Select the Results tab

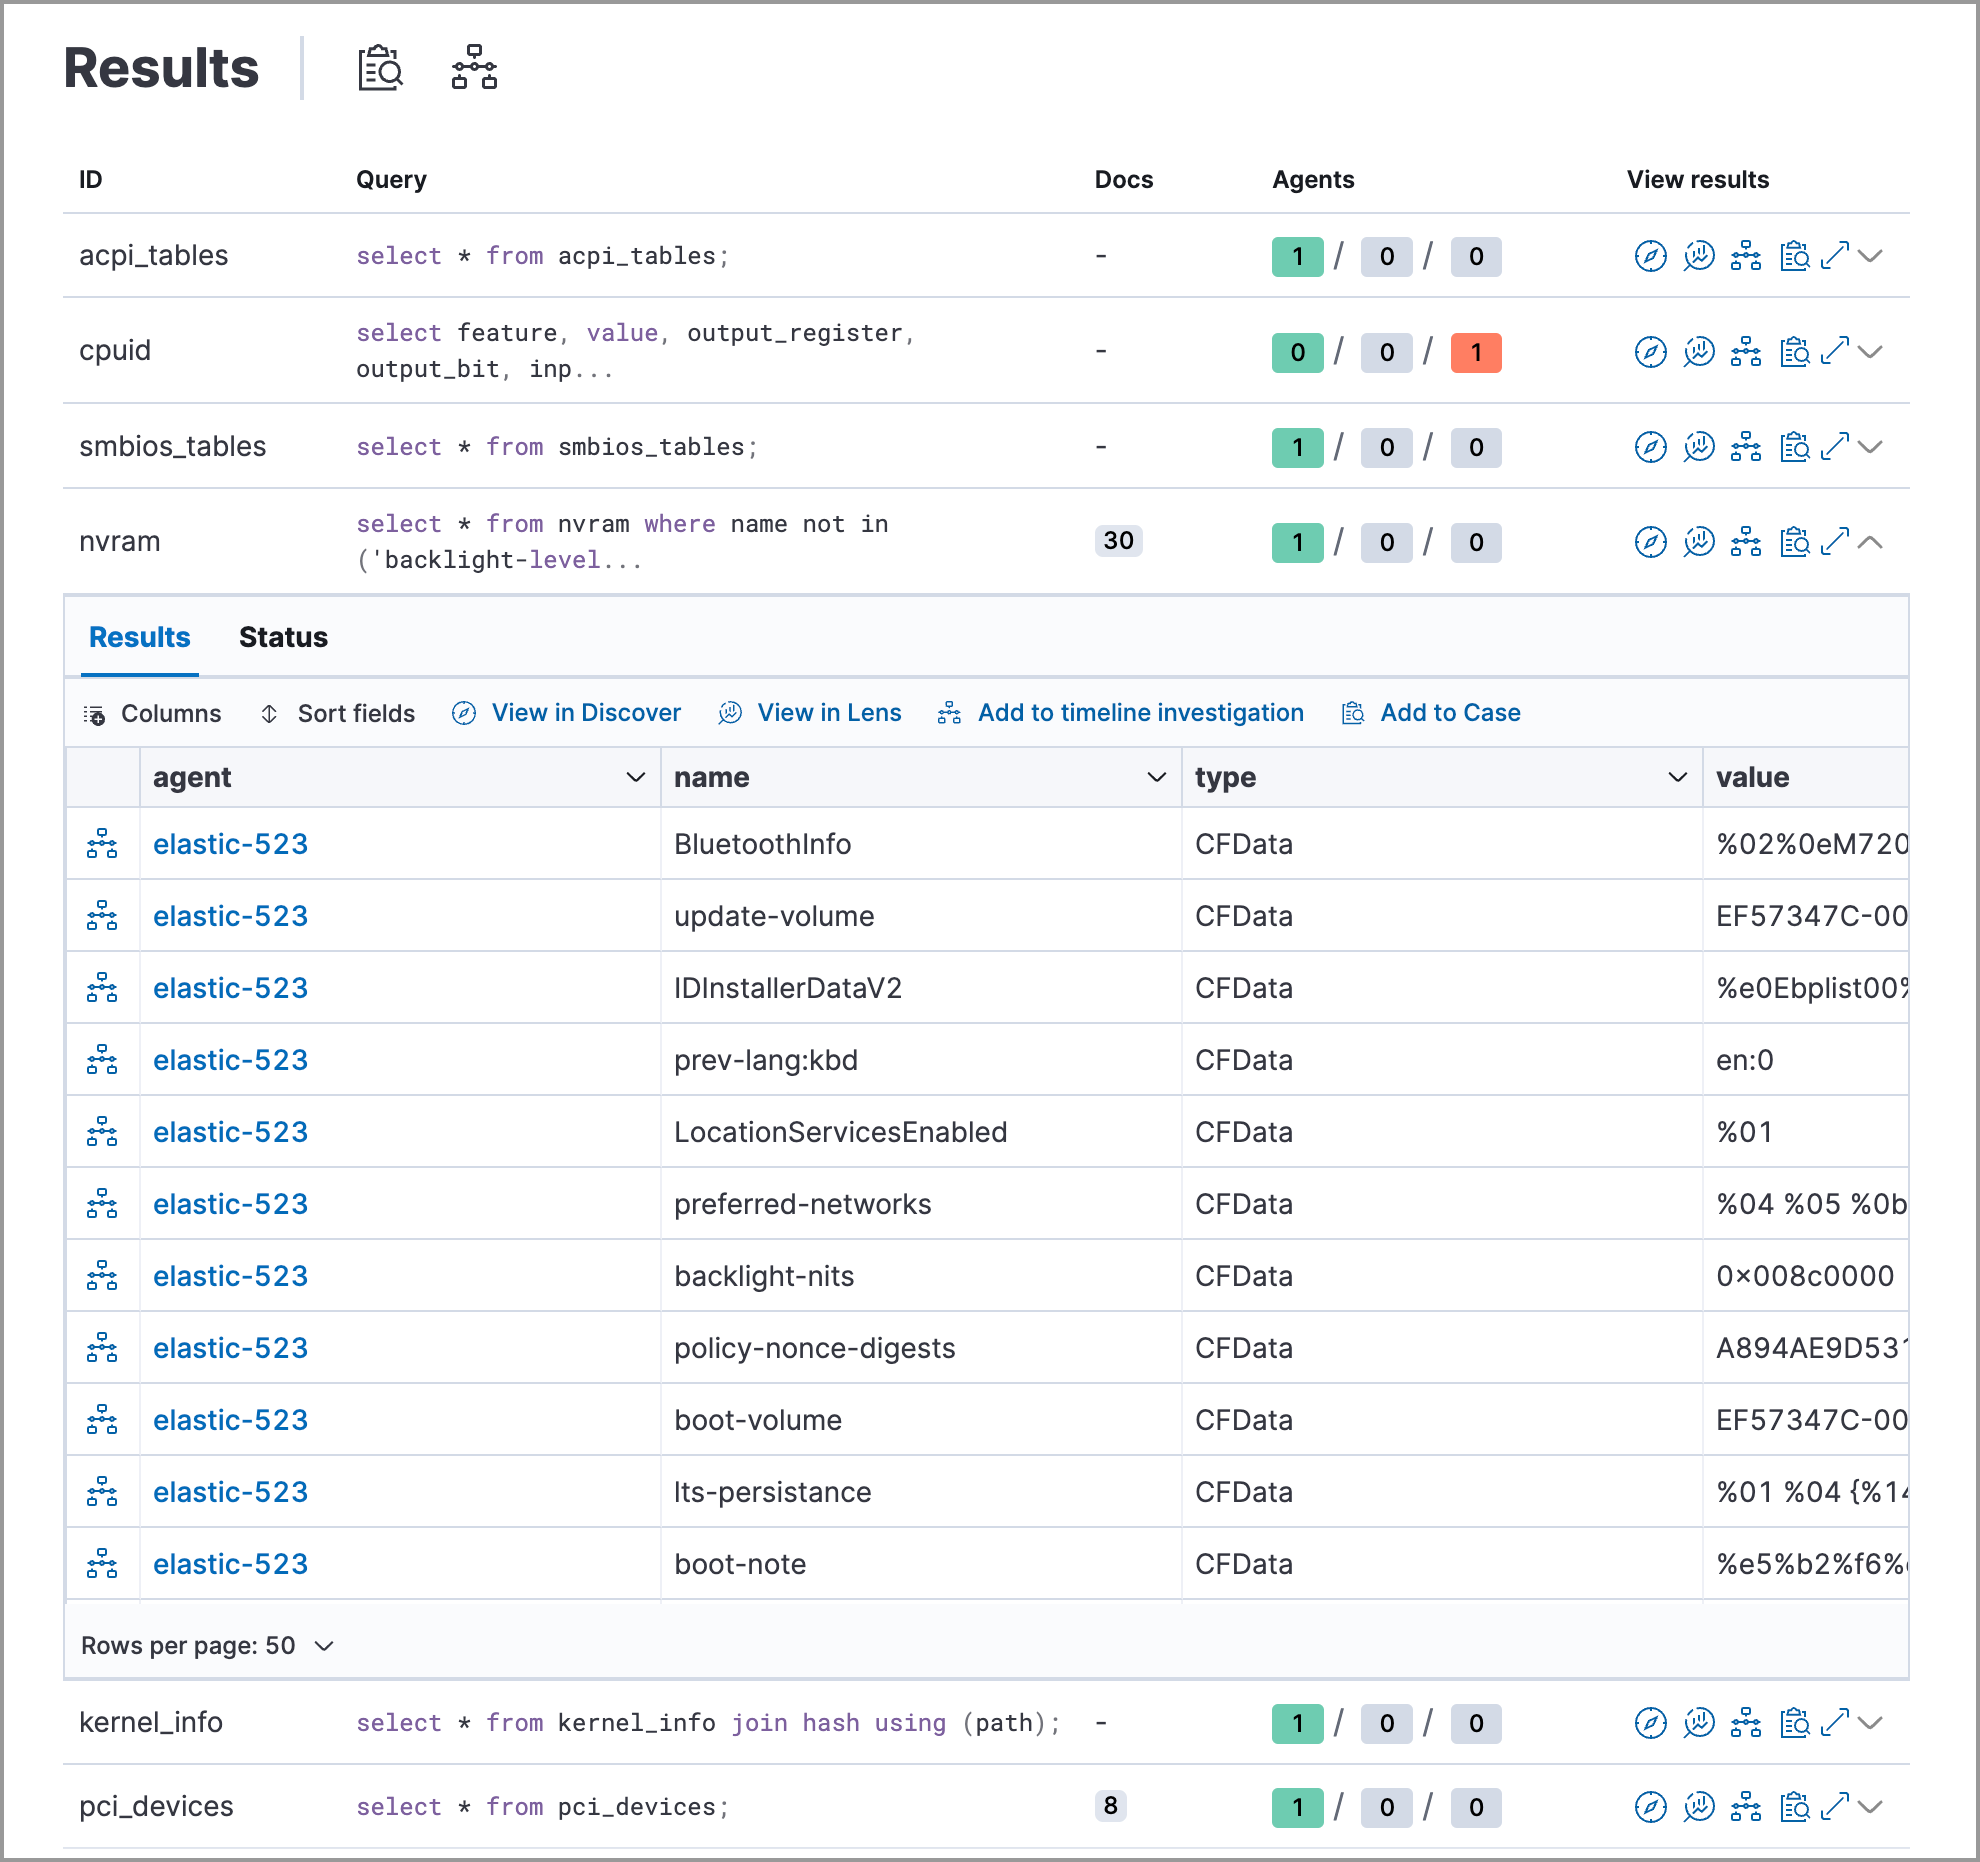[138, 637]
